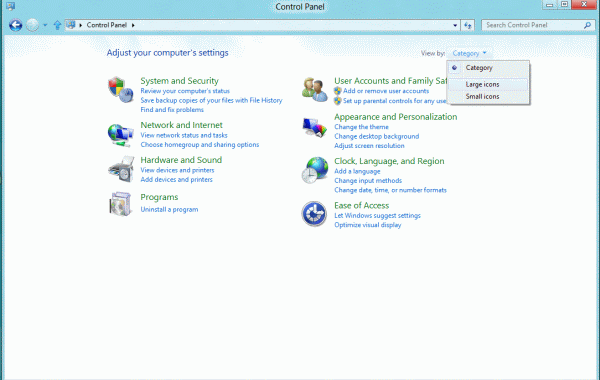Click Choose homegroup and sharing options

tap(200, 145)
